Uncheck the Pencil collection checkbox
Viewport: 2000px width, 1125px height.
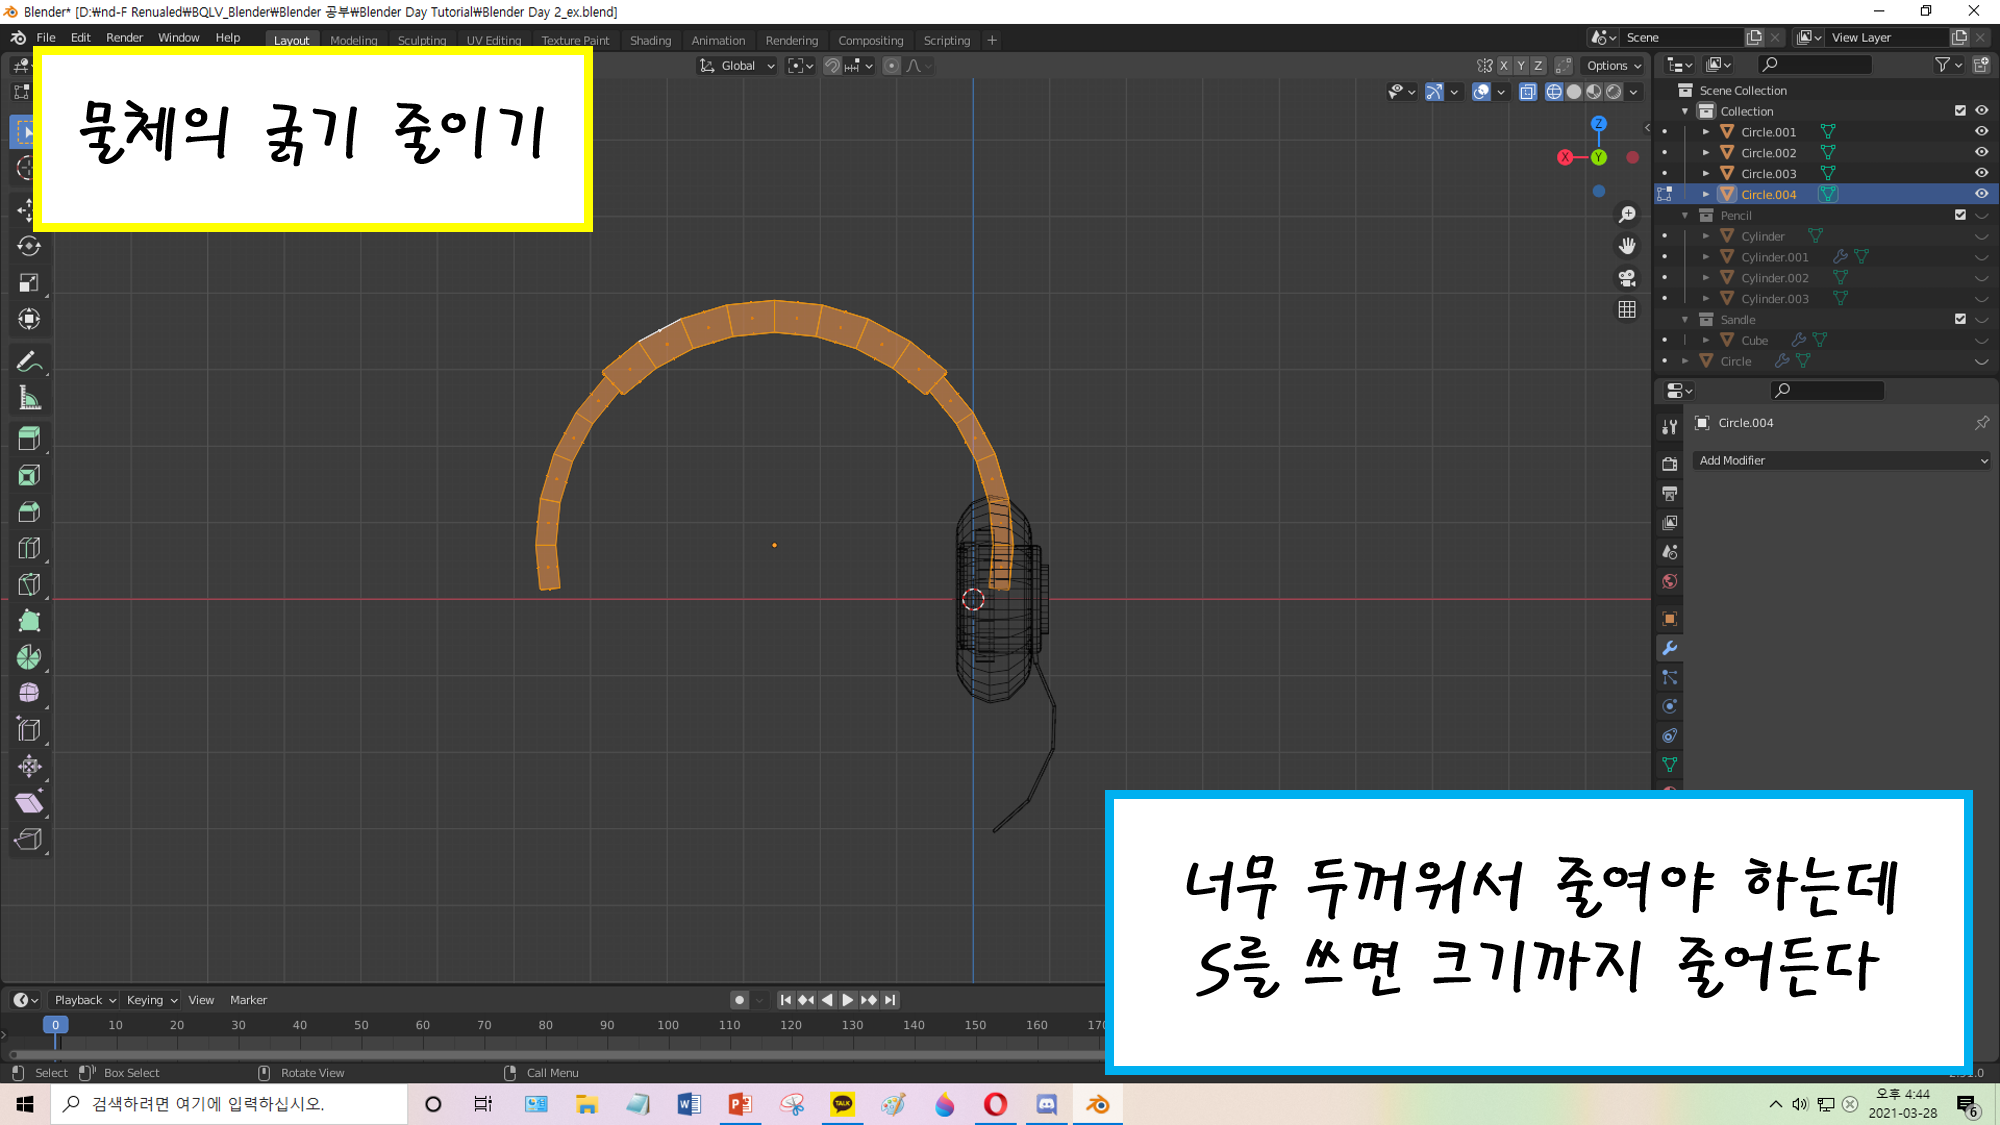[1960, 215]
